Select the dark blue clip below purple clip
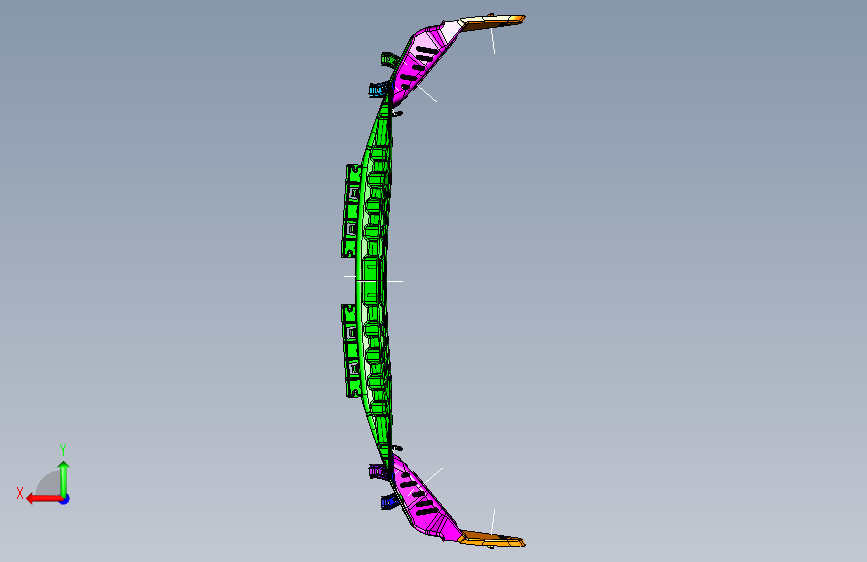This screenshot has width=867, height=562. (390, 502)
